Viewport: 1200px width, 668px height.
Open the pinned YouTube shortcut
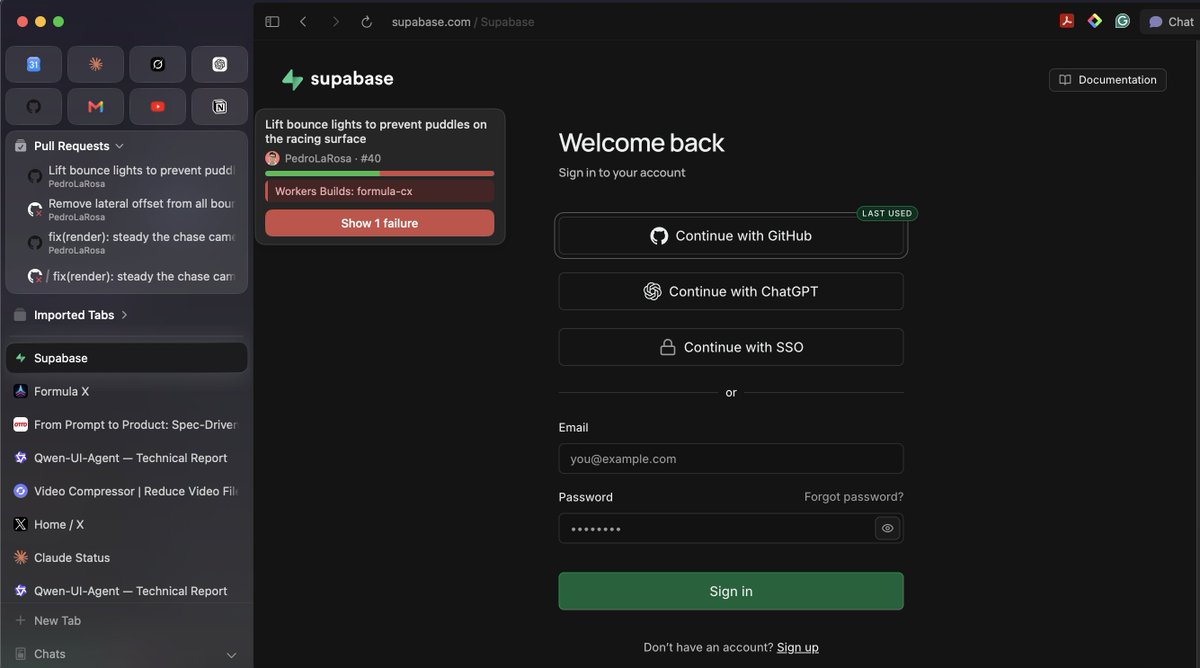click(x=157, y=106)
